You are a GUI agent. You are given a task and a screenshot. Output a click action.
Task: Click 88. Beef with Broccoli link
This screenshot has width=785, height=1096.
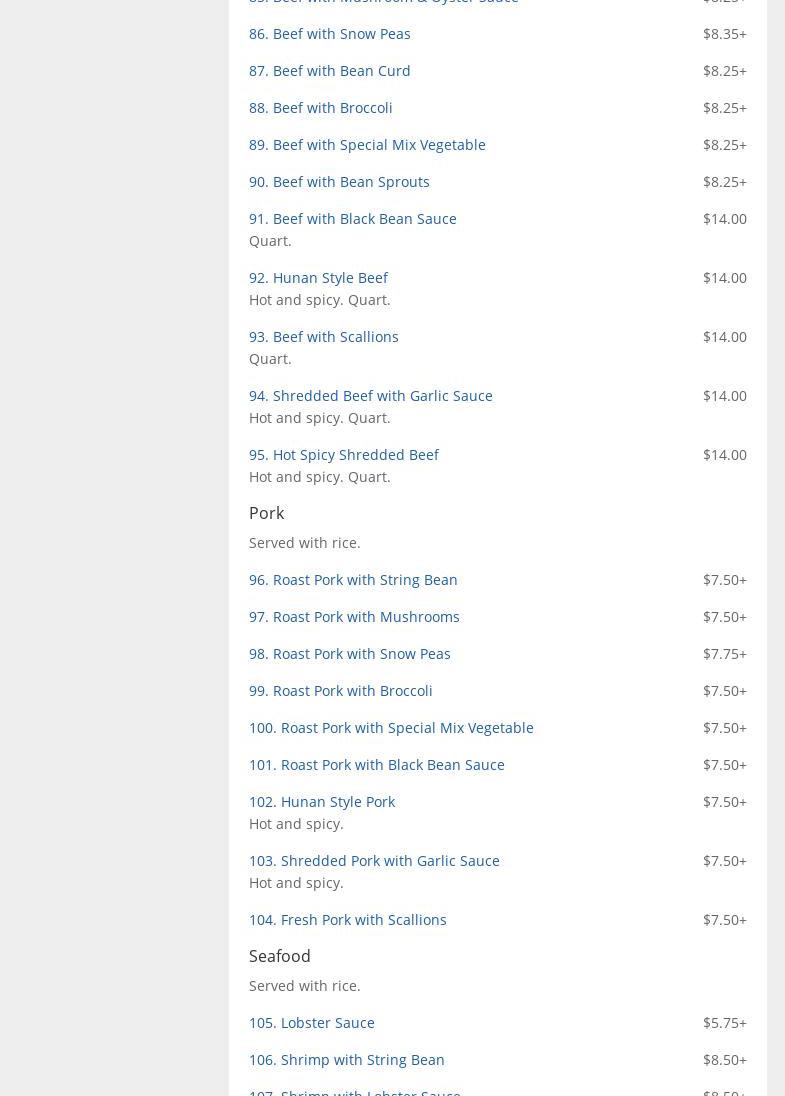pos(320,108)
